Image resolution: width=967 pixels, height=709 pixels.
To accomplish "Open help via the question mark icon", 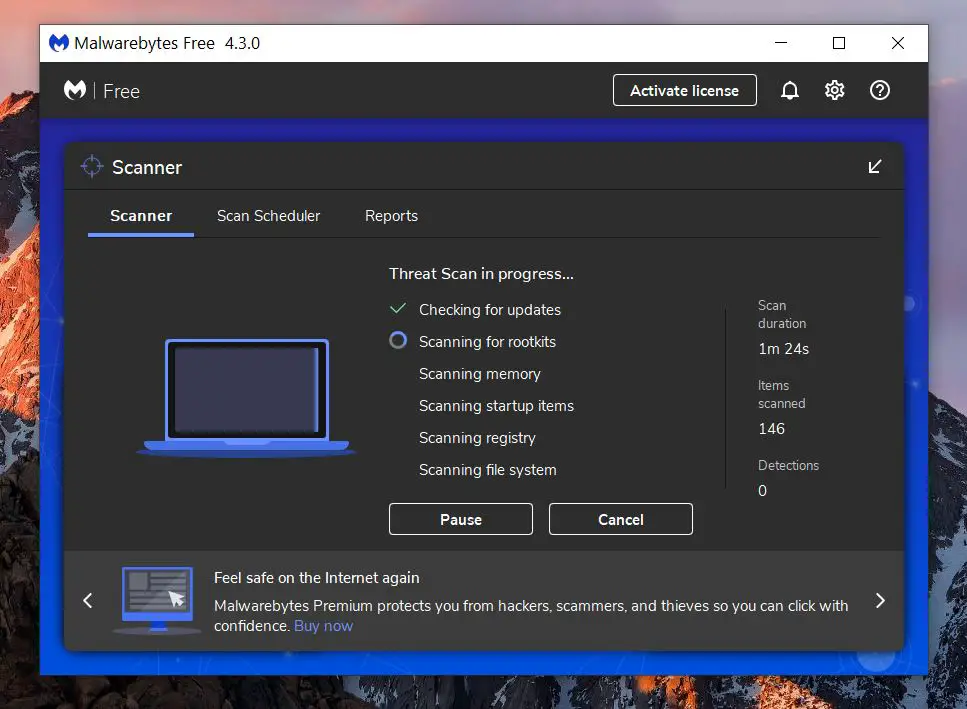I will pos(879,91).
